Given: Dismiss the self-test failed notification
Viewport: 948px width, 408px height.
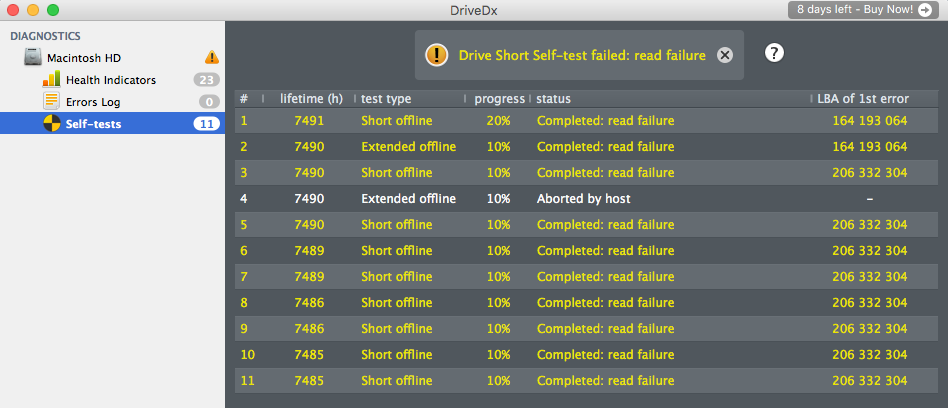Looking at the screenshot, I should pos(725,56).
